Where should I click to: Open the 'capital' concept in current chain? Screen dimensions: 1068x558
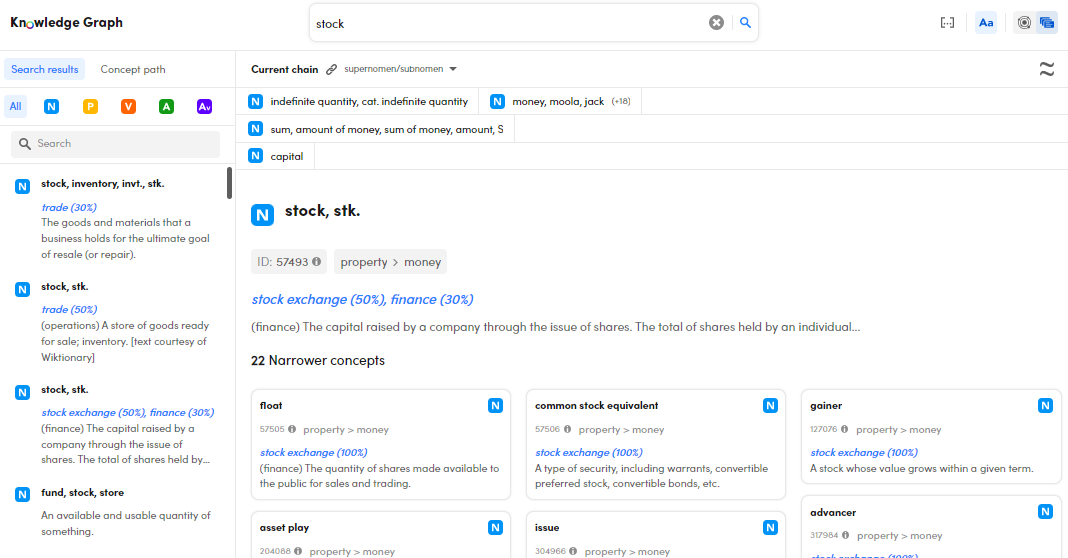(x=286, y=157)
